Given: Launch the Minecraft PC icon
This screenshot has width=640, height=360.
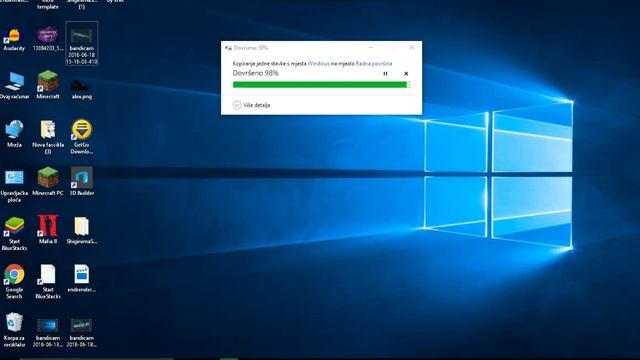Looking at the screenshot, I should 48,181.
